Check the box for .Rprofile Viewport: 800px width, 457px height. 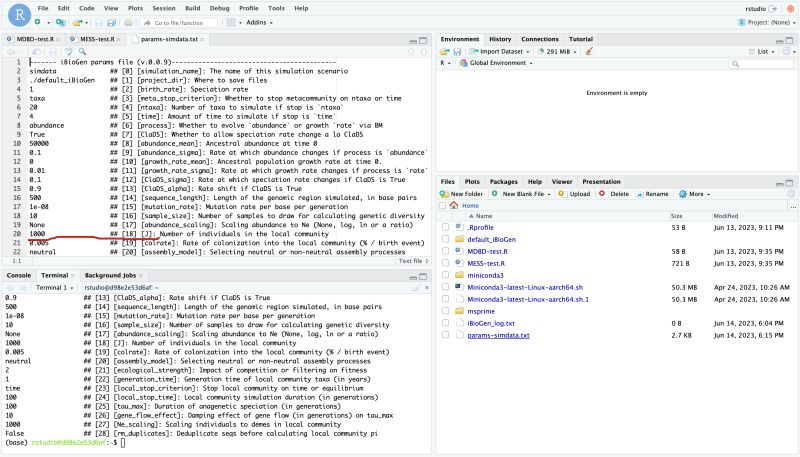tap(445, 227)
